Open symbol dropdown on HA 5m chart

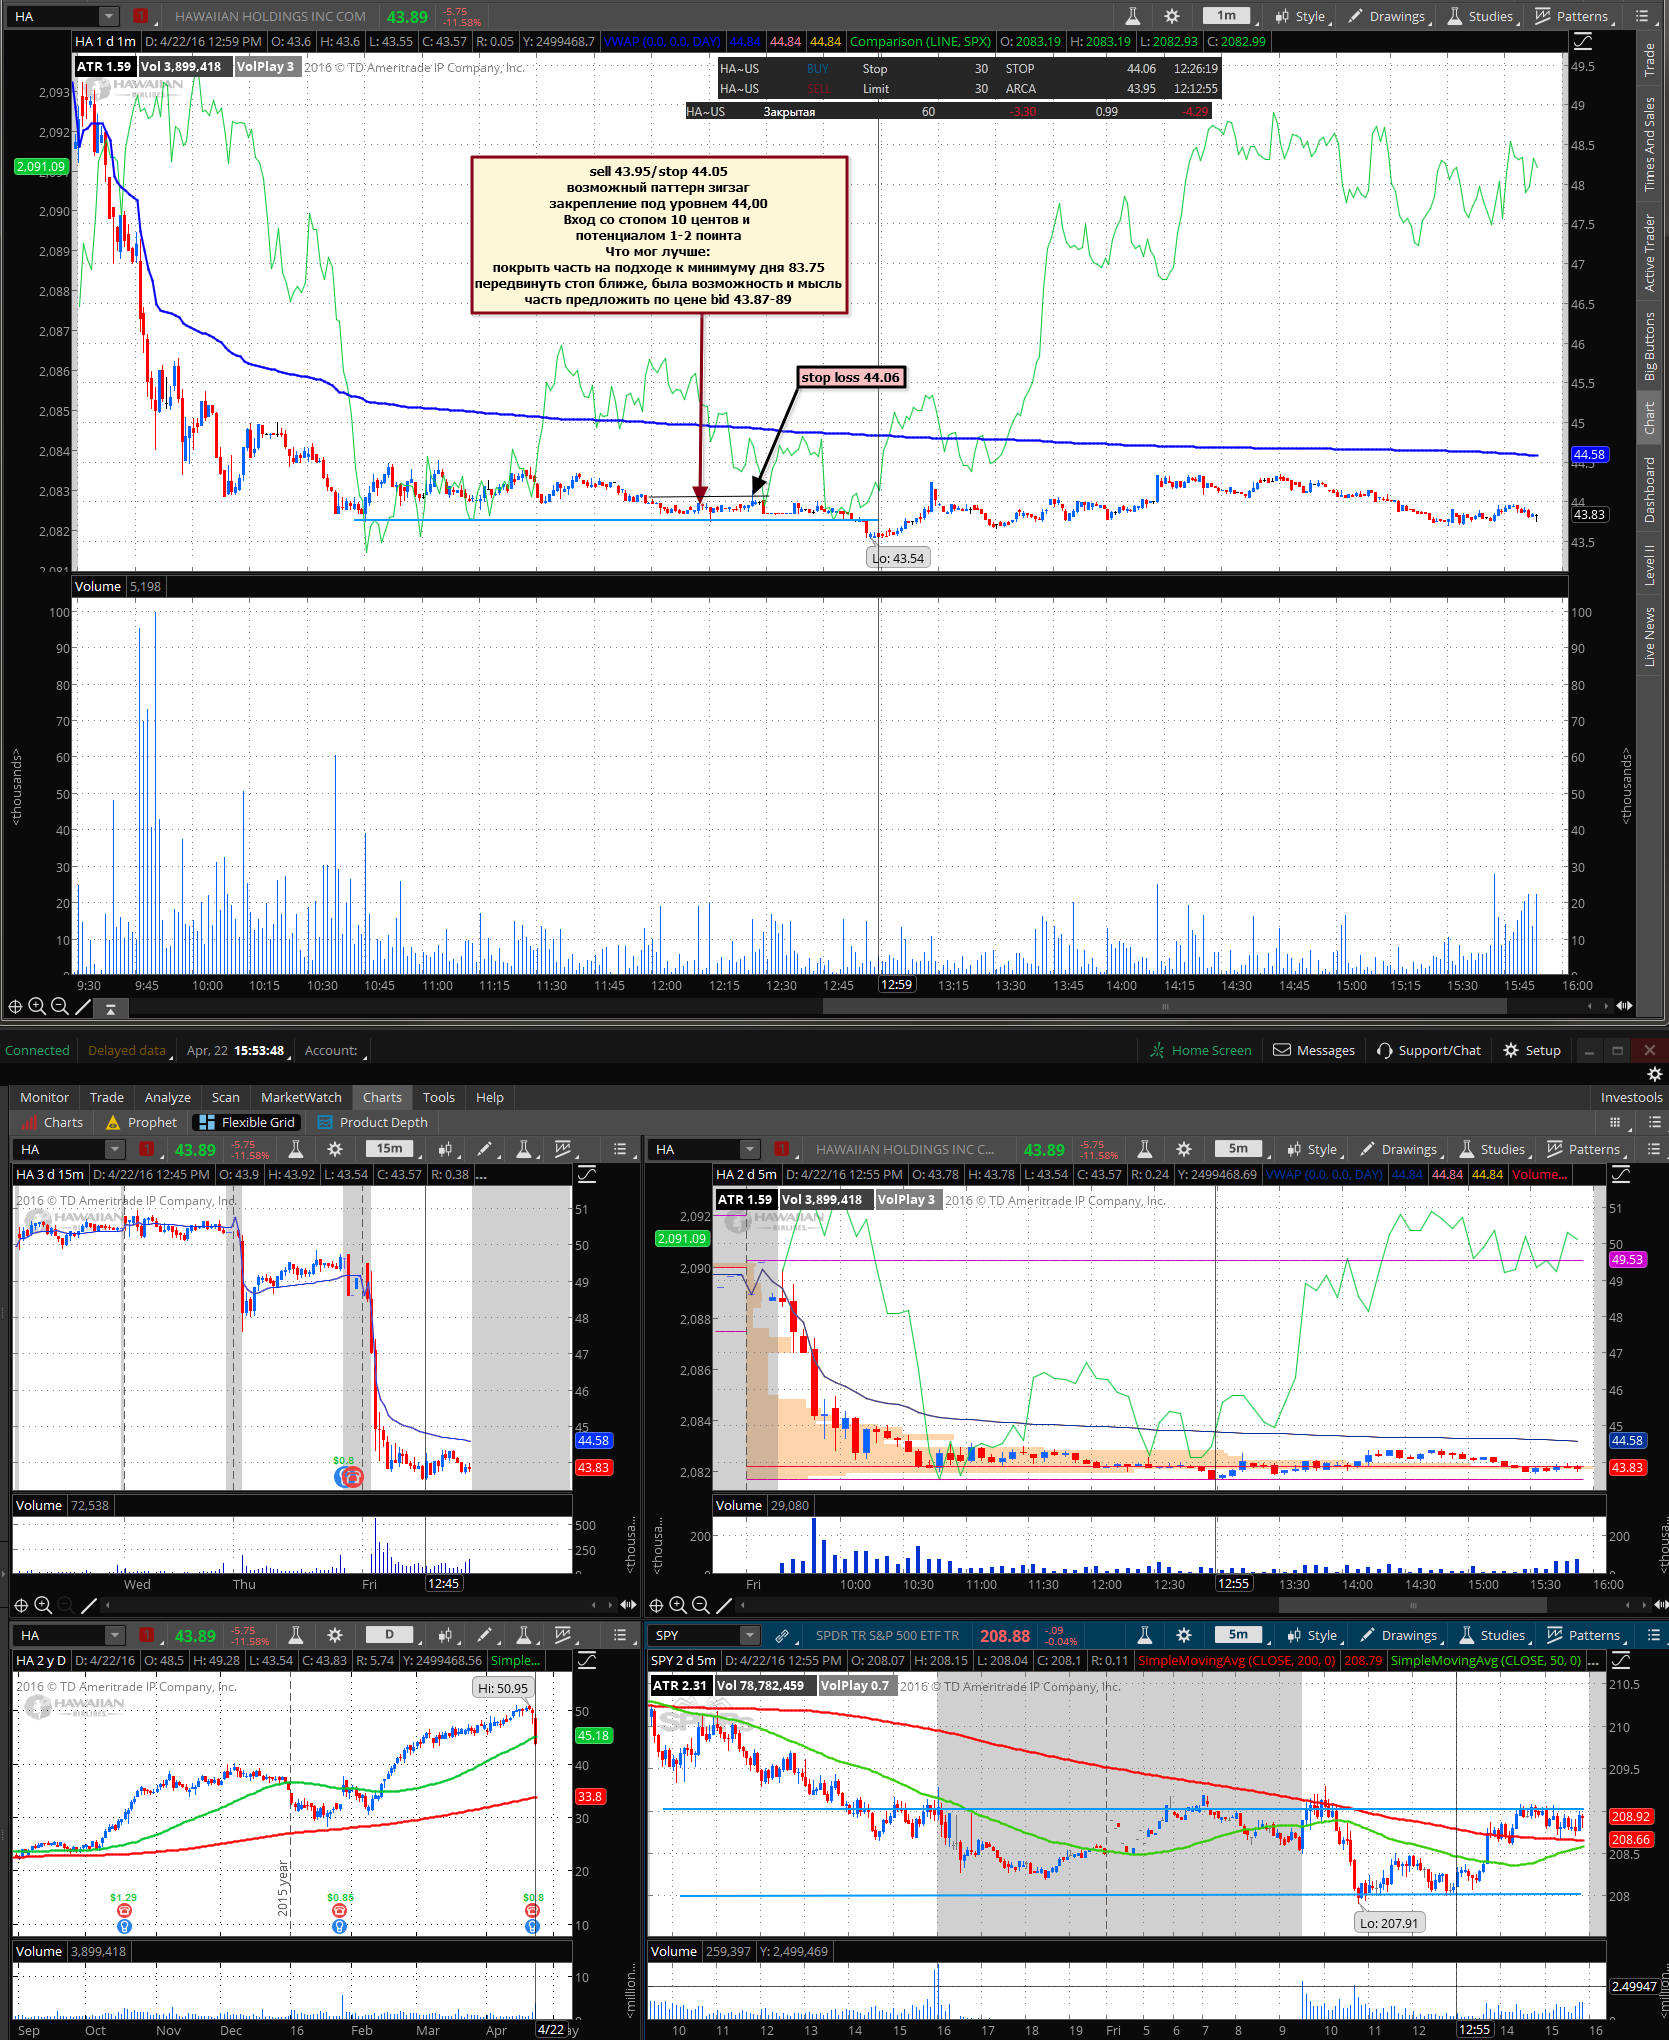[749, 1149]
